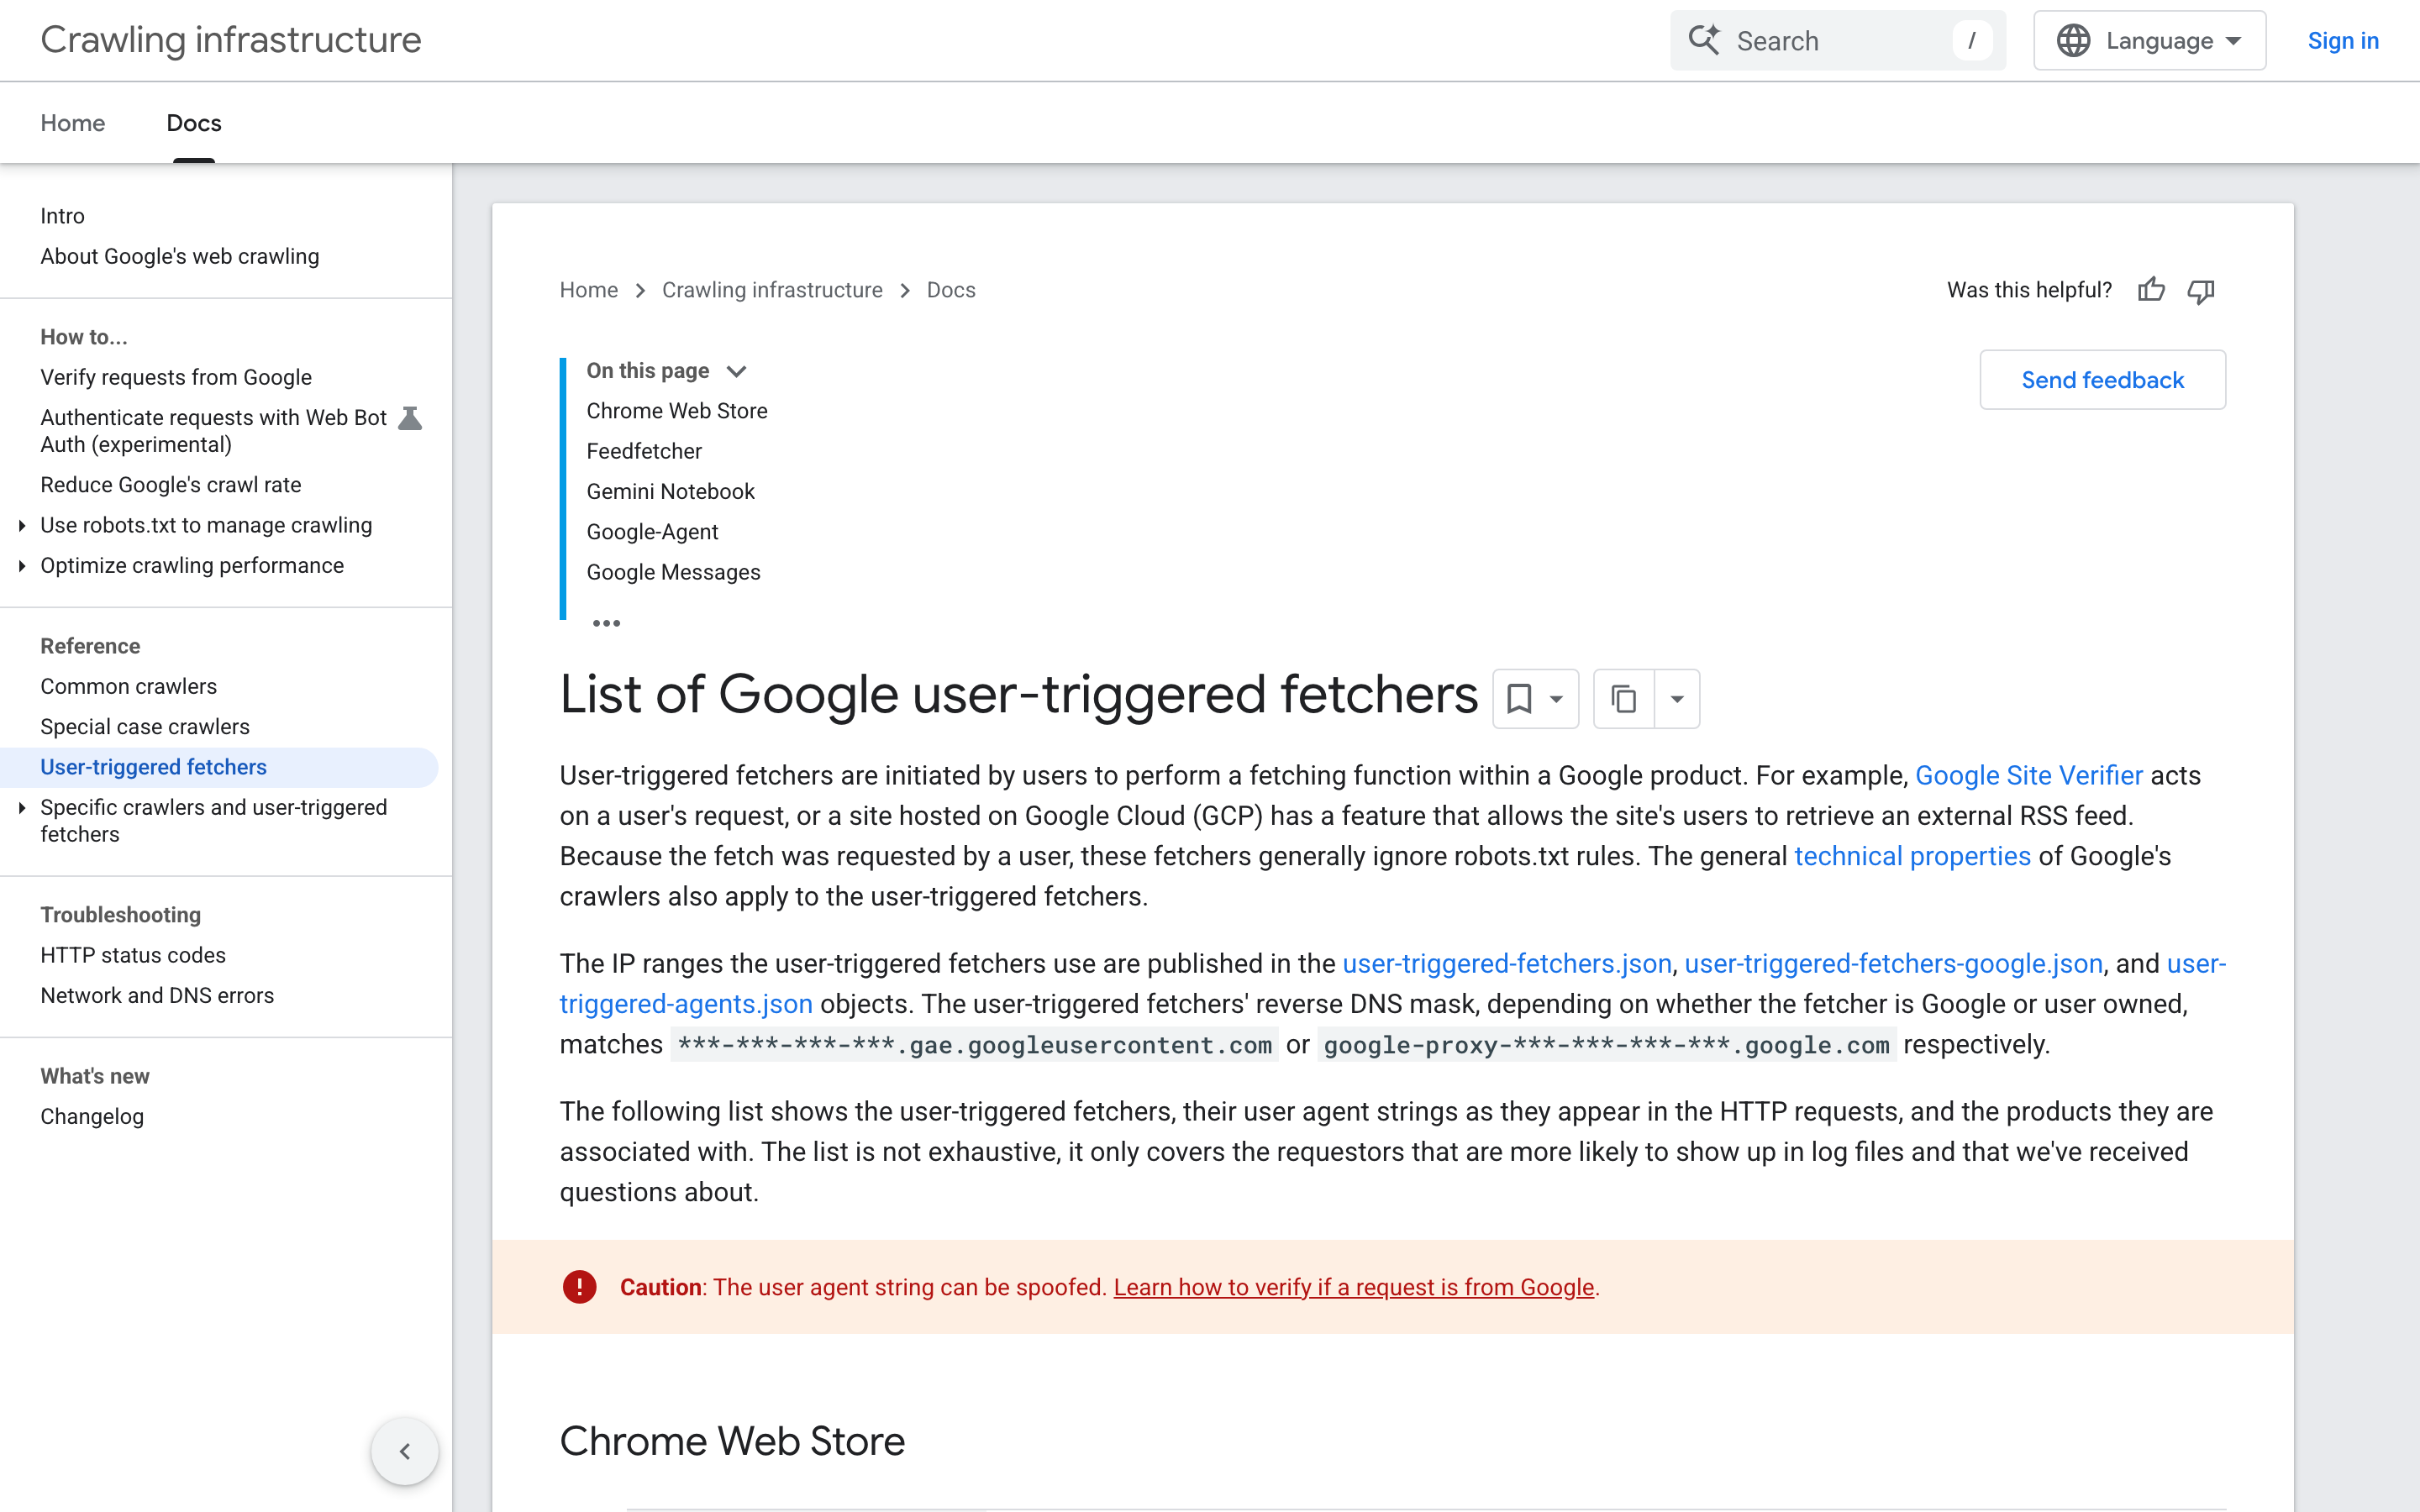Open the Changelog page
Viewport: 2420px width, 1512px height.
tap(92, 1116)
